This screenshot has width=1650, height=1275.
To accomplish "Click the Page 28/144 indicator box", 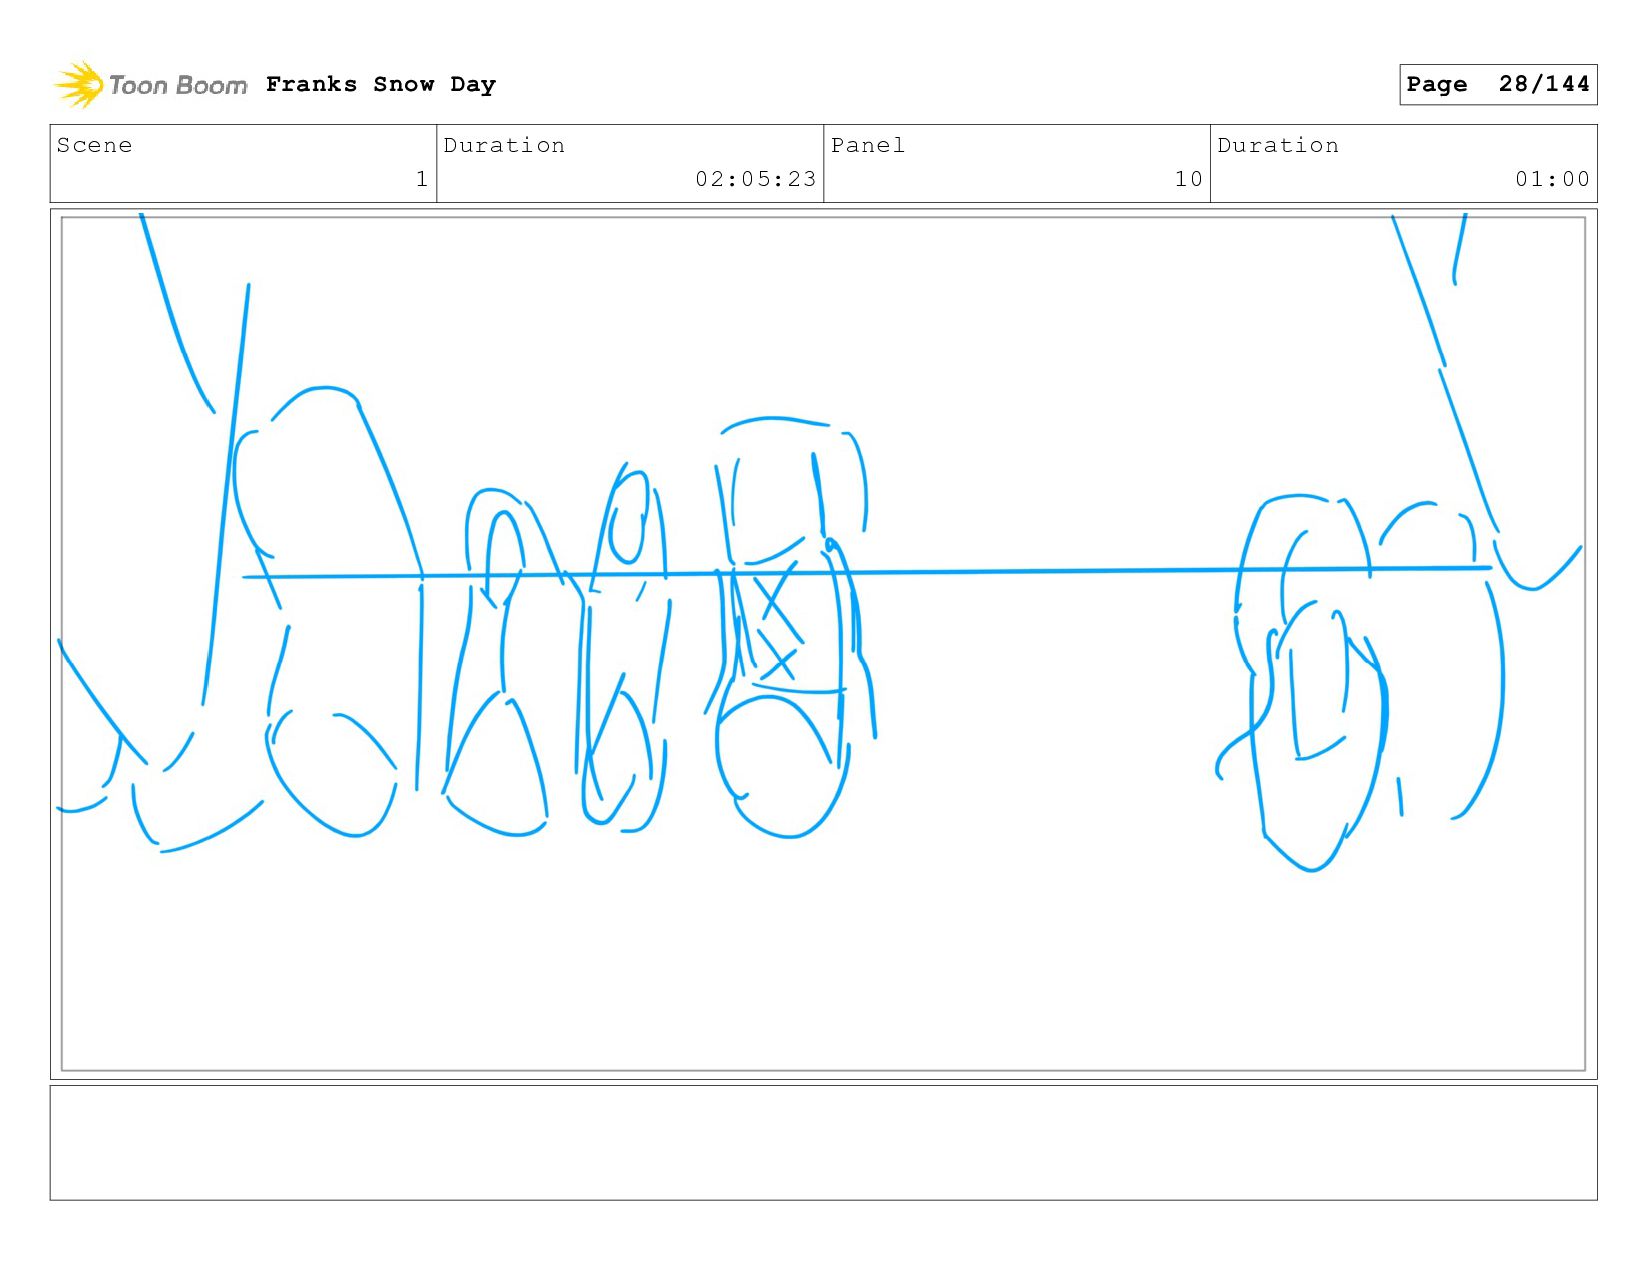I will click(1497, 84).
